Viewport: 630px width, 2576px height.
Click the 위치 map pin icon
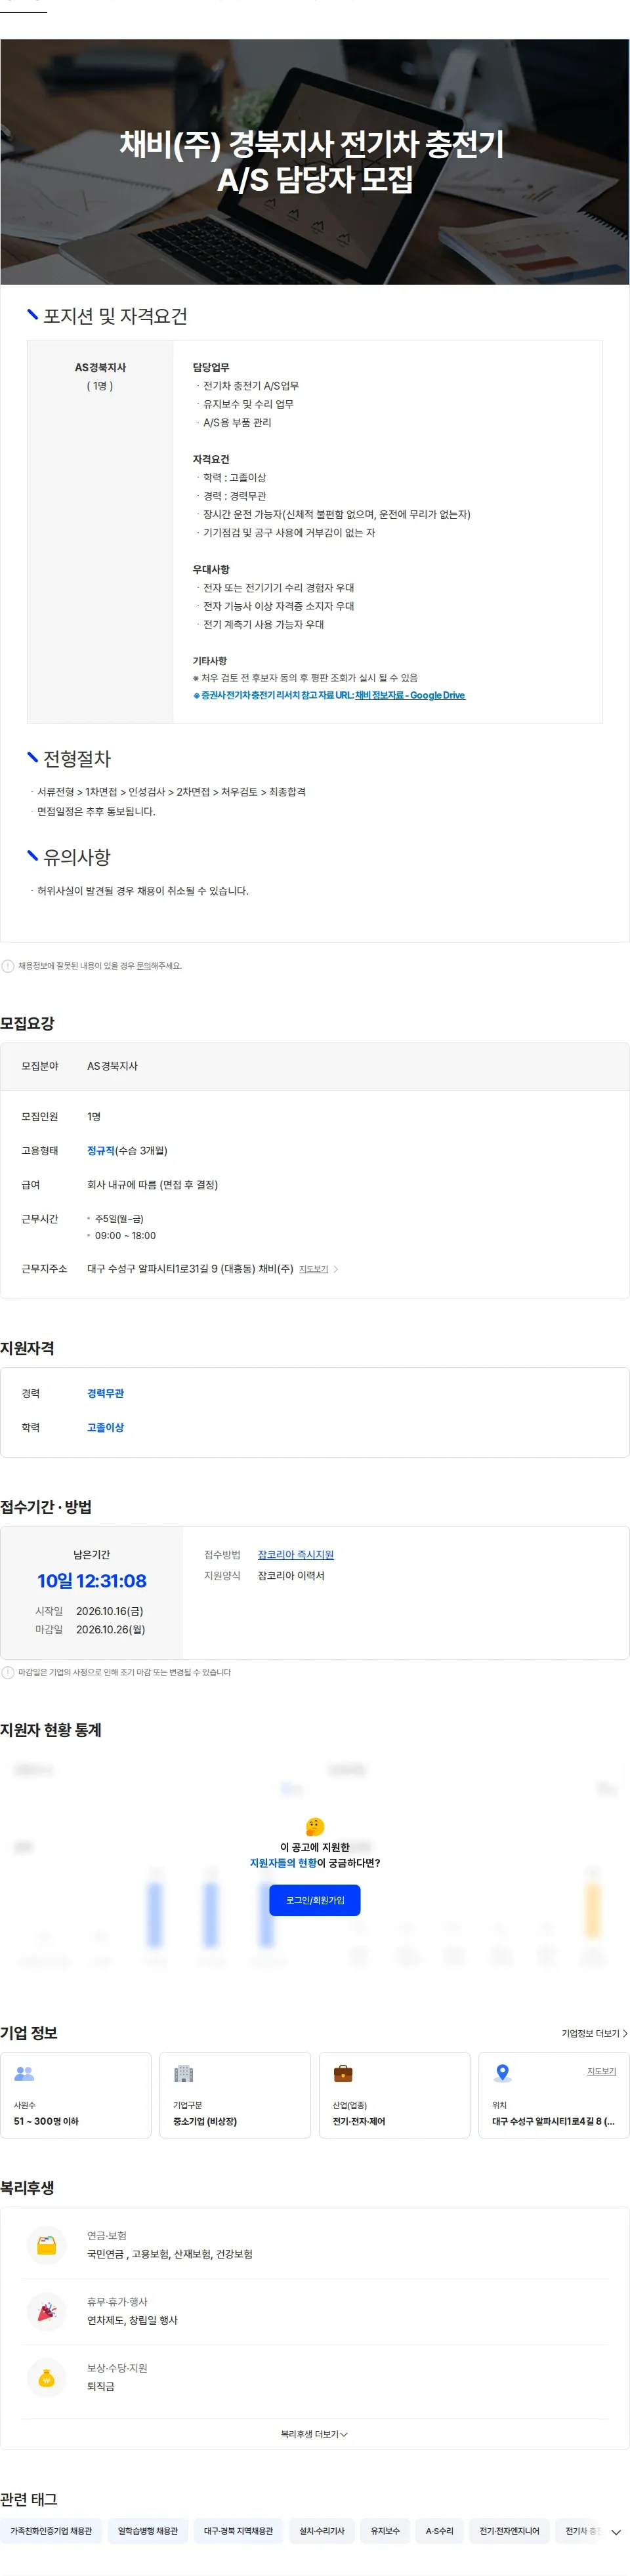(503, 2074)
